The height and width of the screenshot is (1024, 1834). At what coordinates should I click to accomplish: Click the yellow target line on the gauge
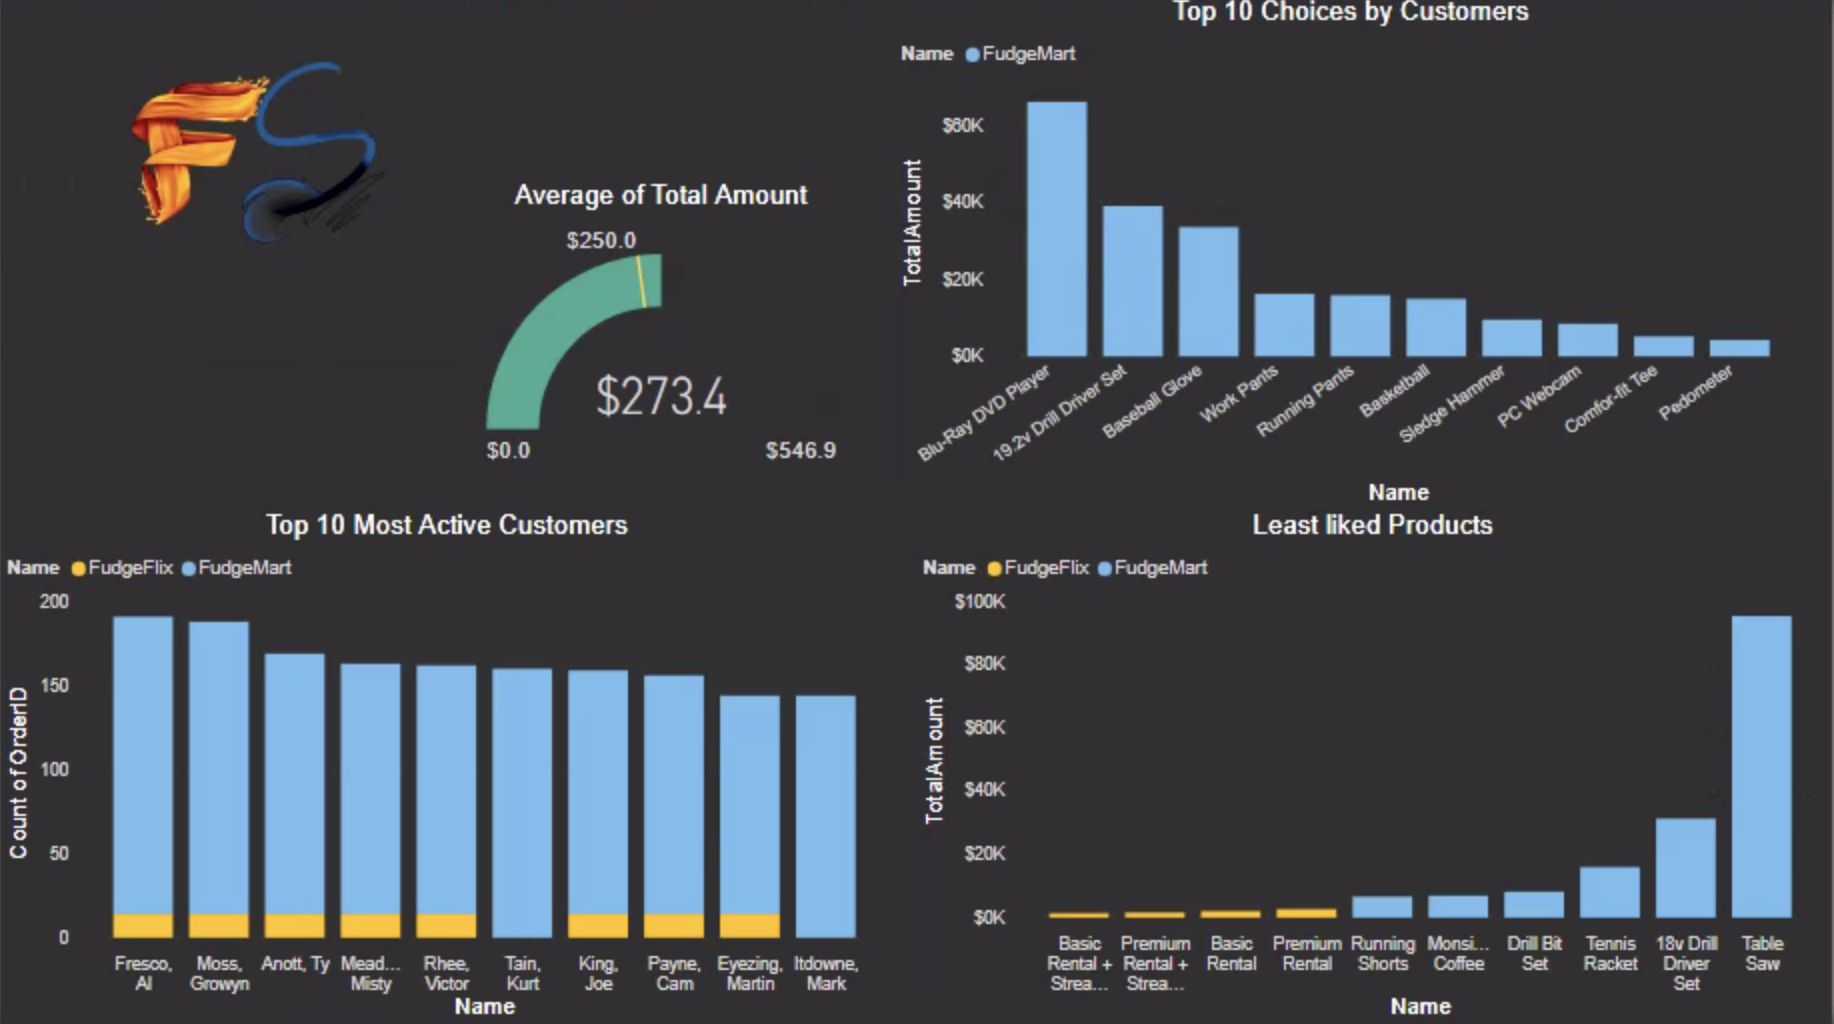pos(641,281)
